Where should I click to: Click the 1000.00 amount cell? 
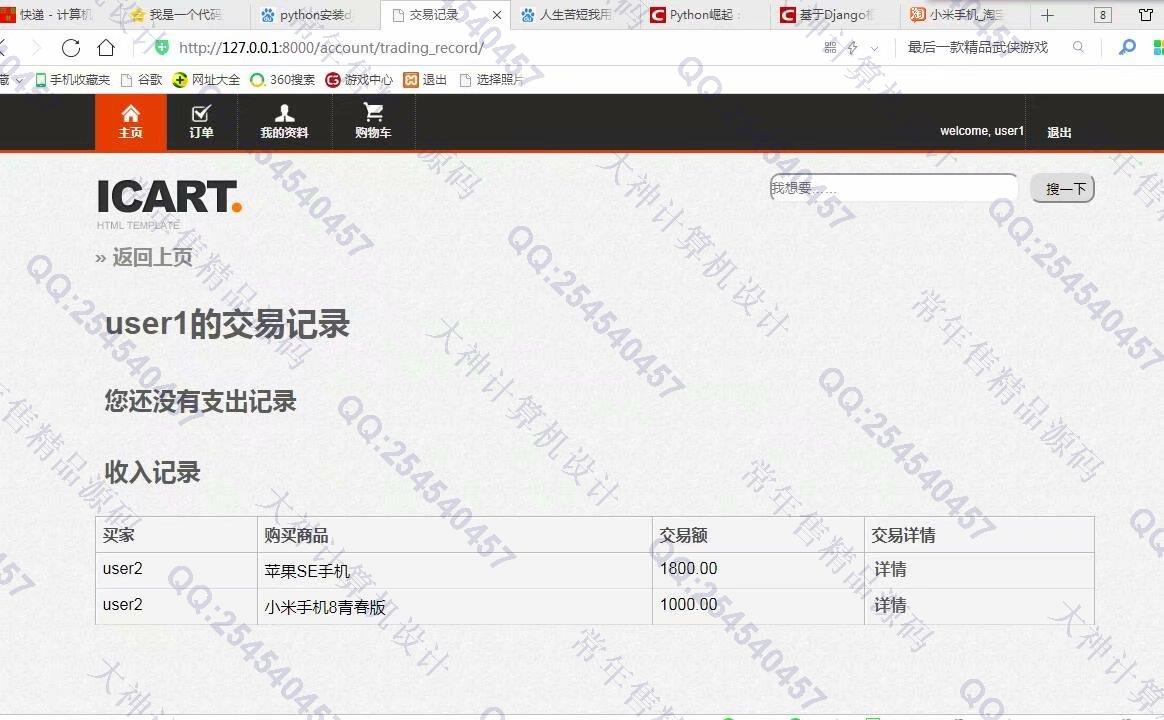[759, 606]
